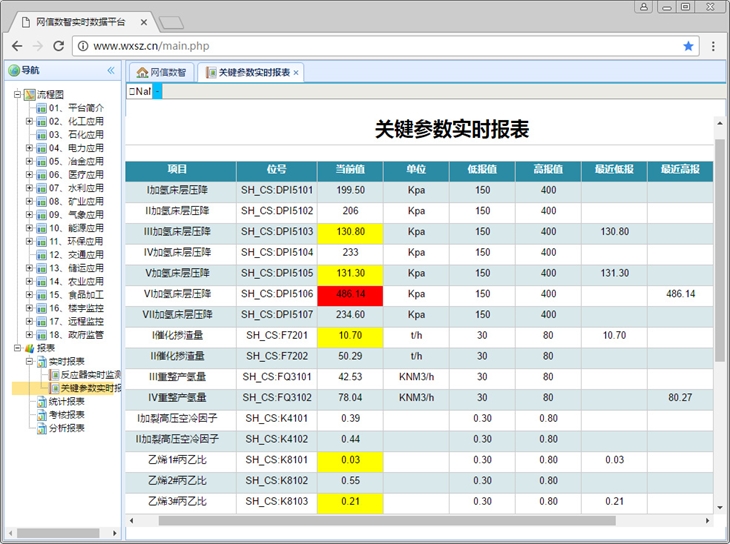Screen dimensions: 730x544
Task: Click the 反应器实时监测 report icon
Action: click(x=54, y=374)
